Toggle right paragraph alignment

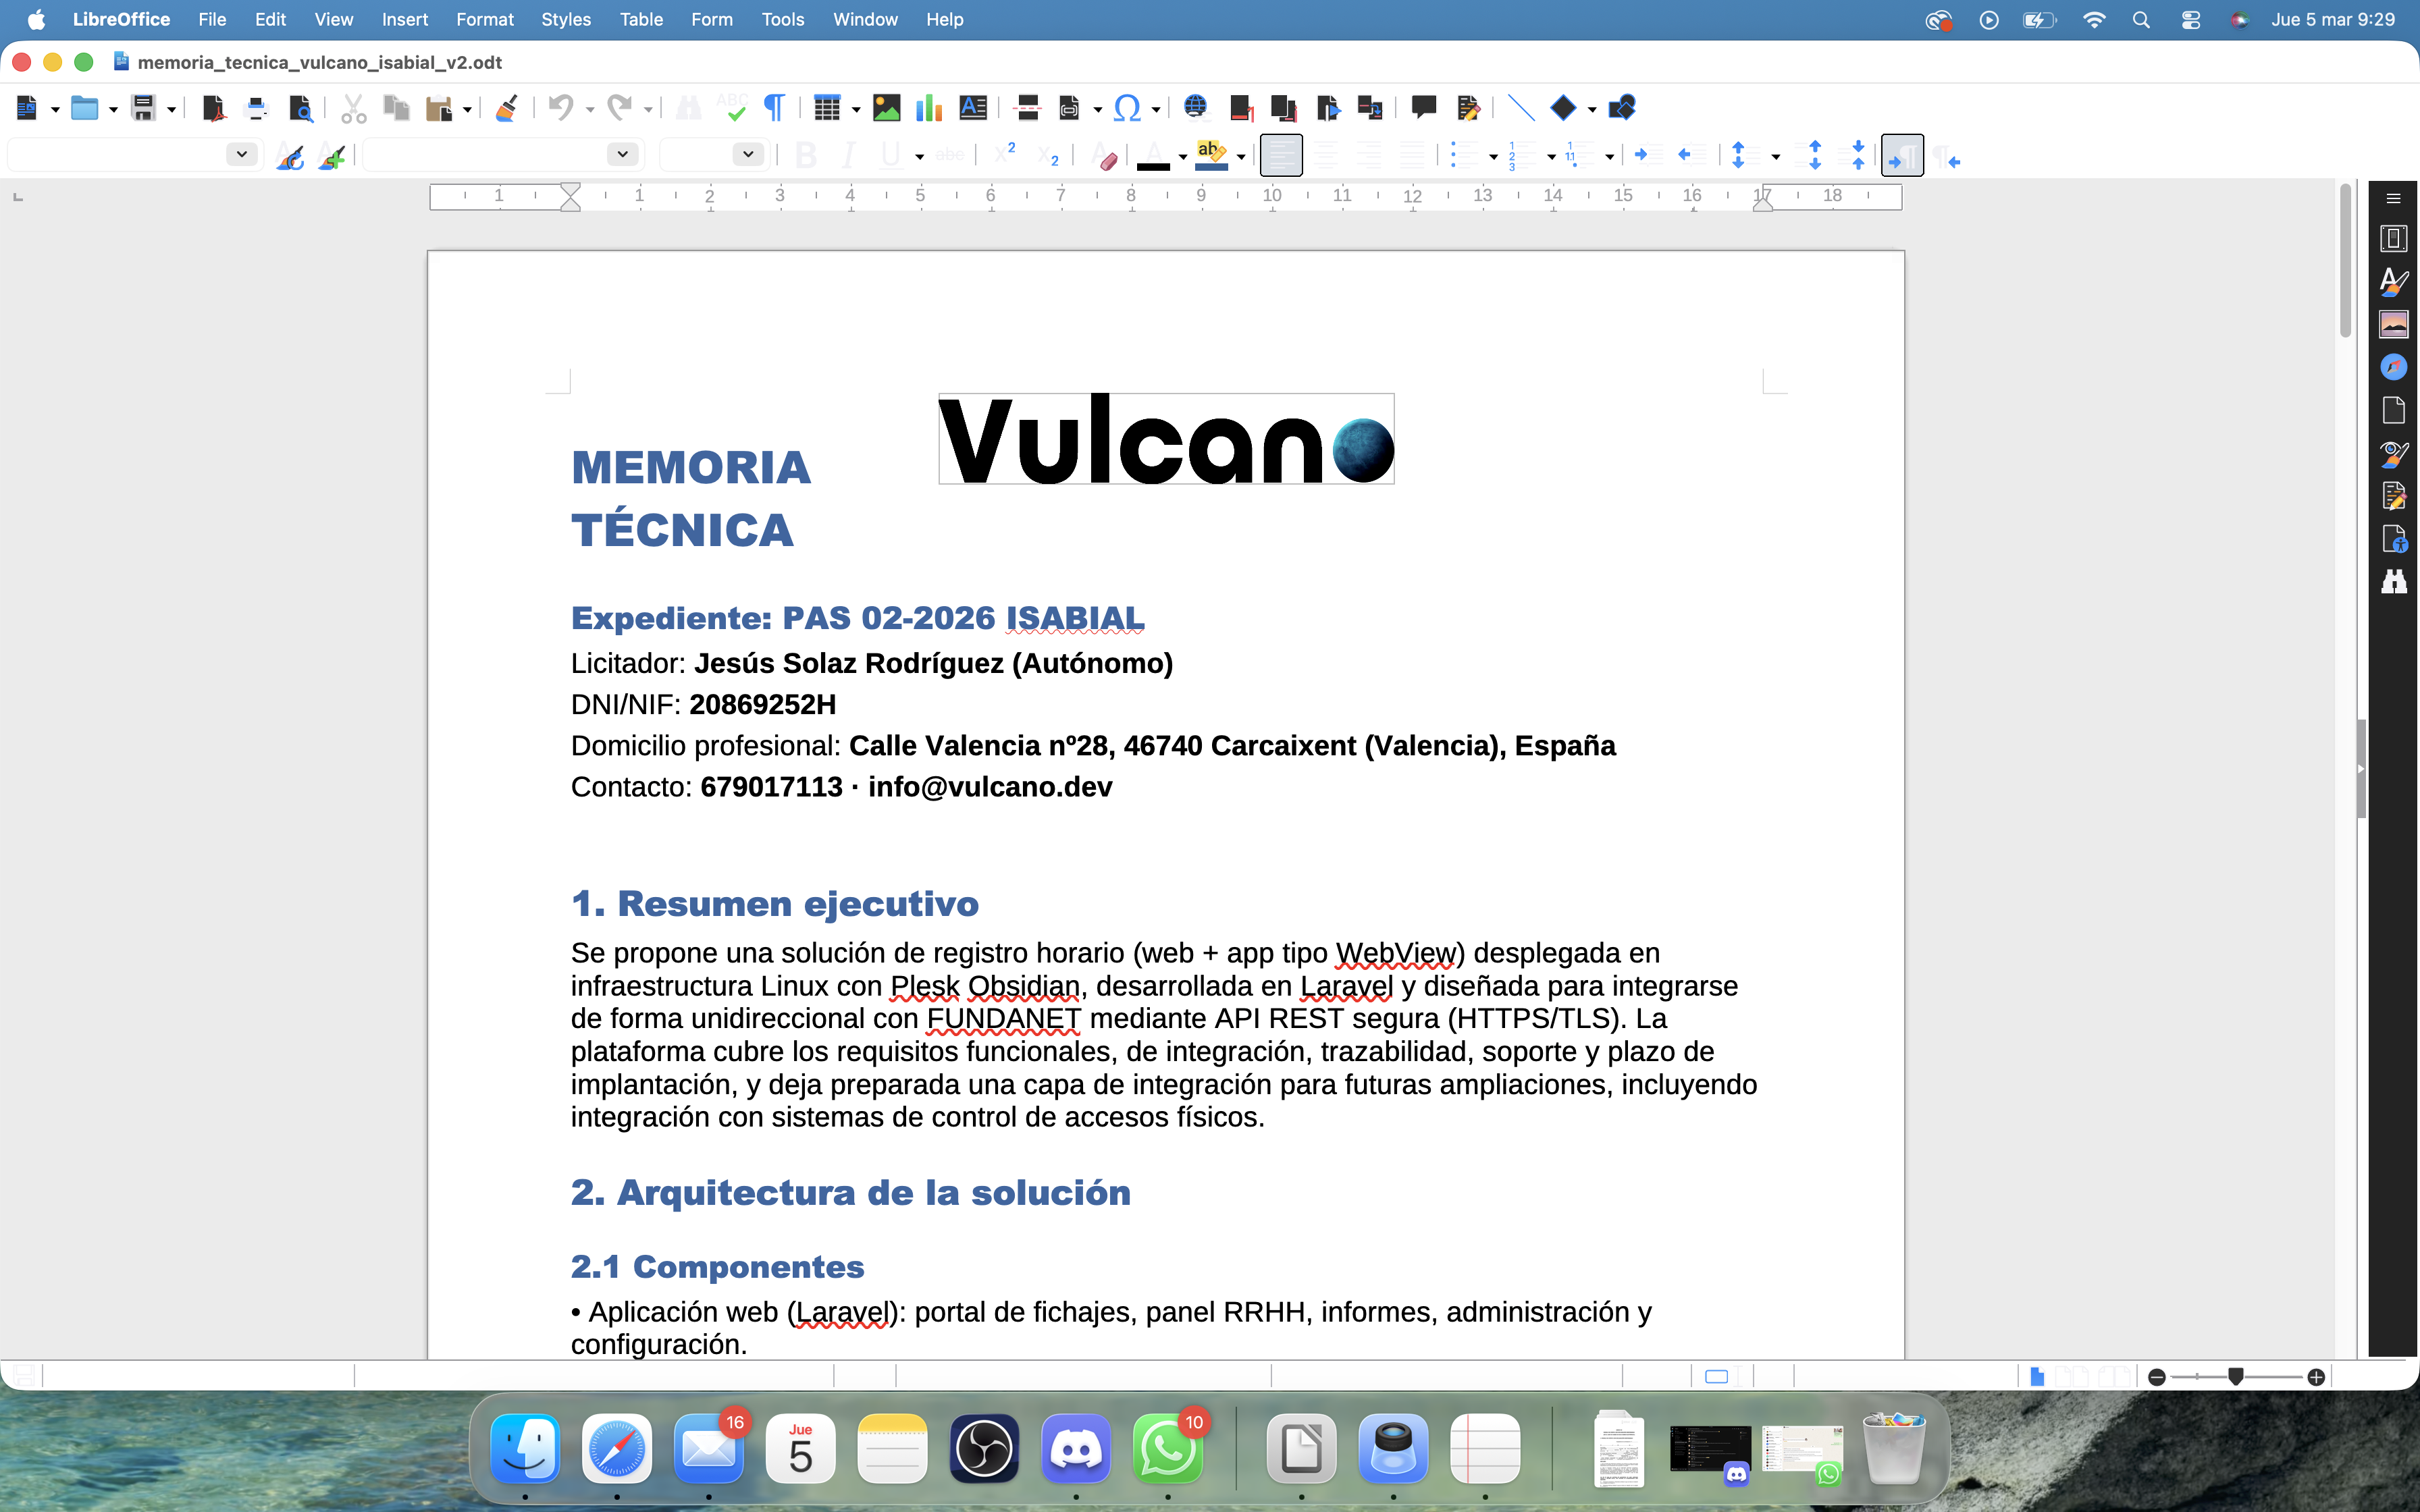[x=1369, y=156]
